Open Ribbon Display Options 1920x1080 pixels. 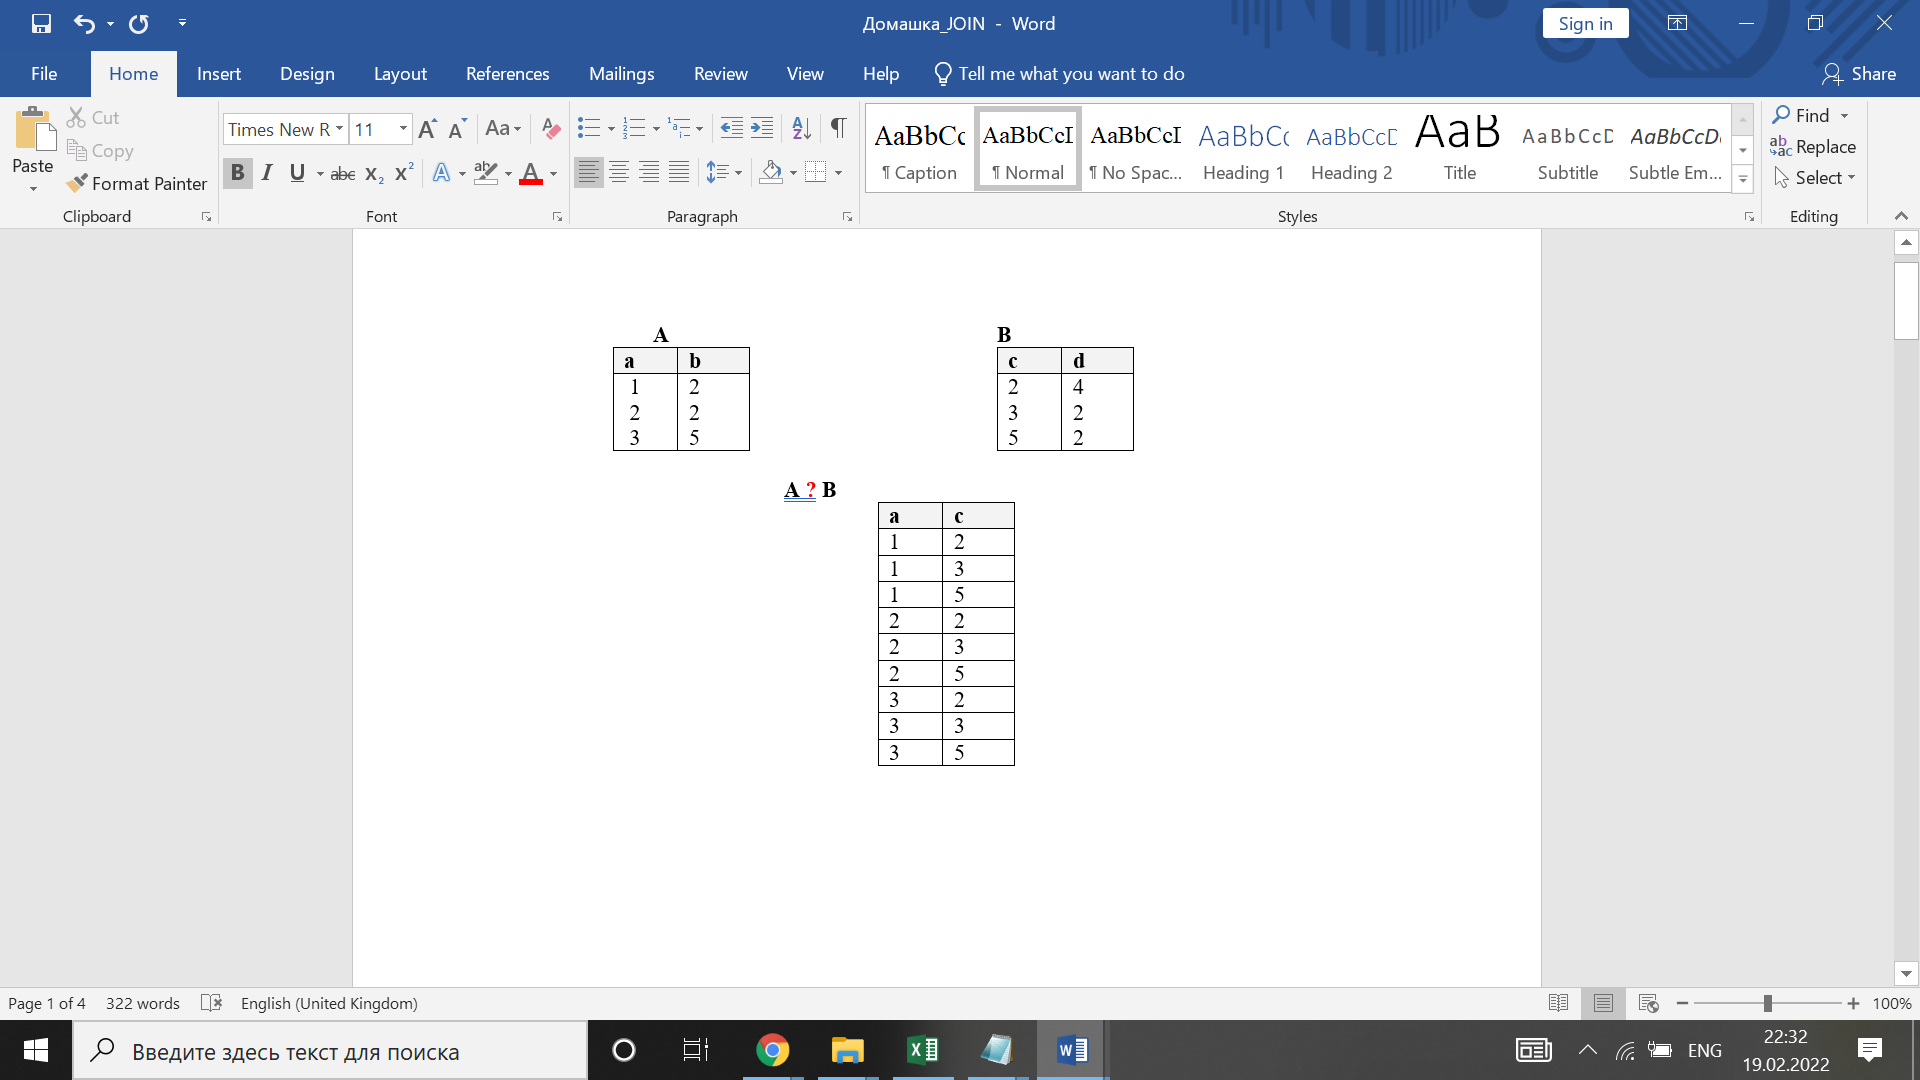pos(1677,23)
